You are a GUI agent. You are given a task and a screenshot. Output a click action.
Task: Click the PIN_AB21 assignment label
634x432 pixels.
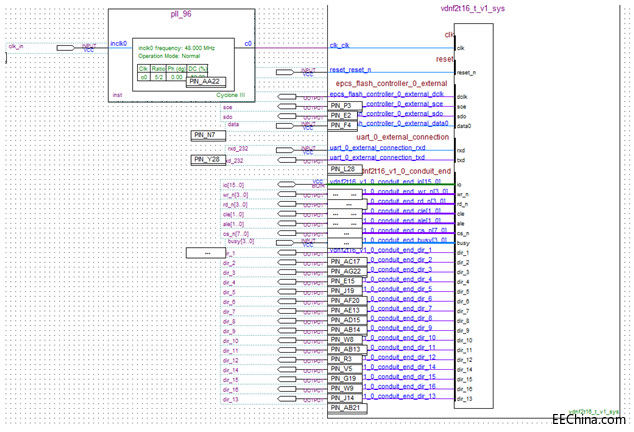tap(347, 408)
